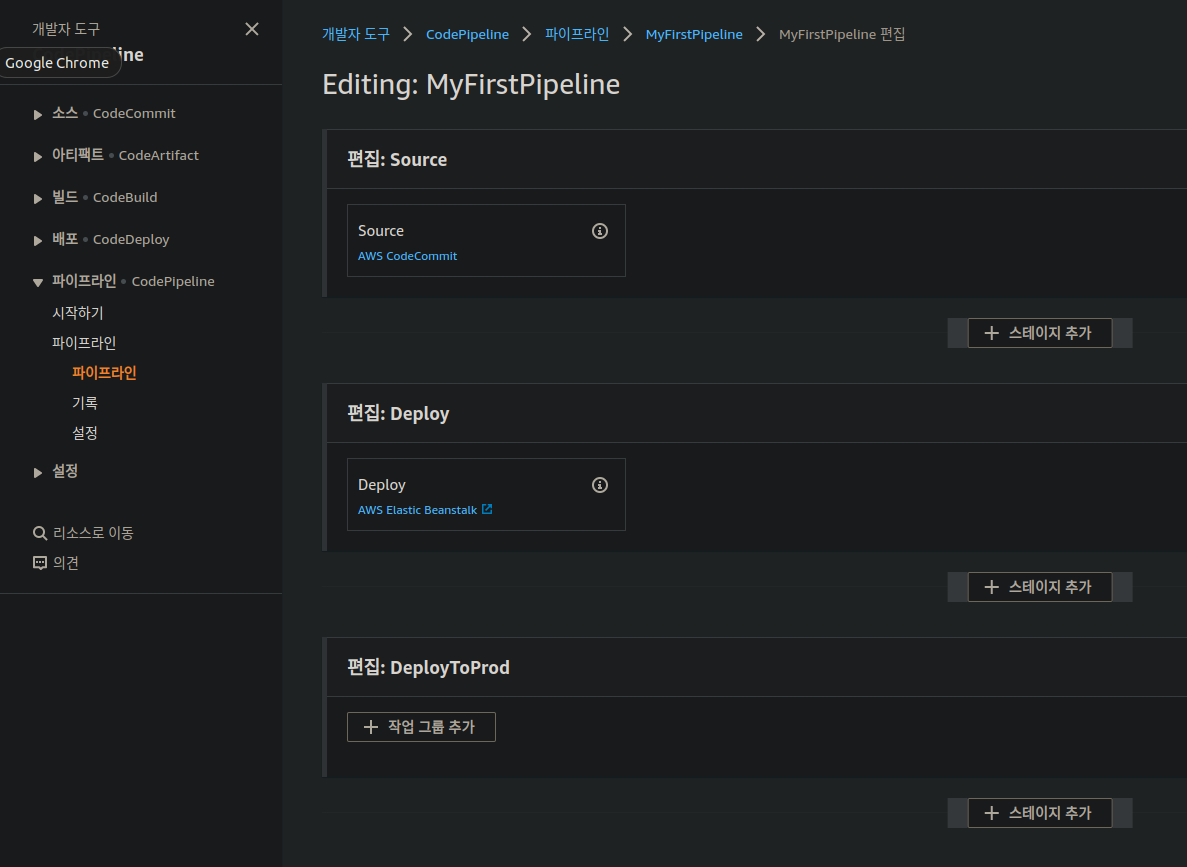
Task: Close the developer tools side navigation
Action: tap(252, 29)
